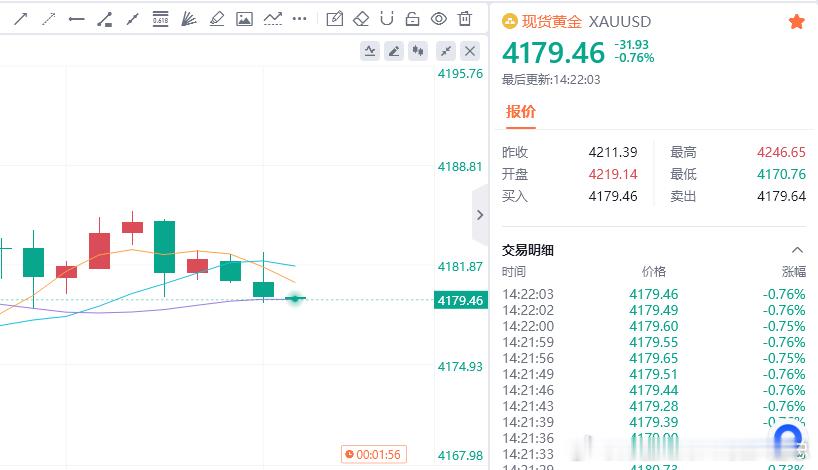The width and height of the screenshot is (818, 470).
Task: Click the 4188.81 price axis label
Action: [460, 167]
